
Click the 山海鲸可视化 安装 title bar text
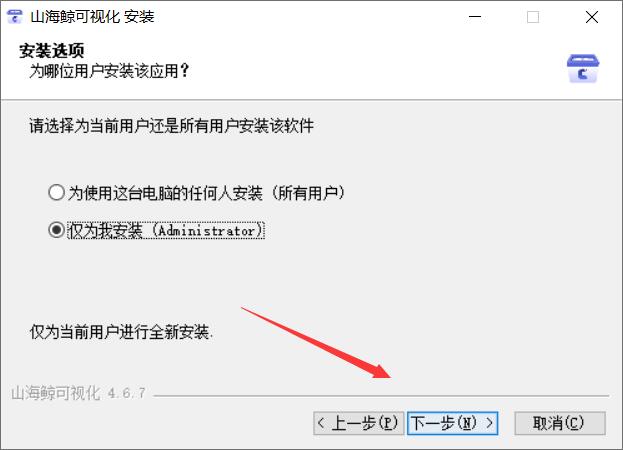tap(92, 17)
